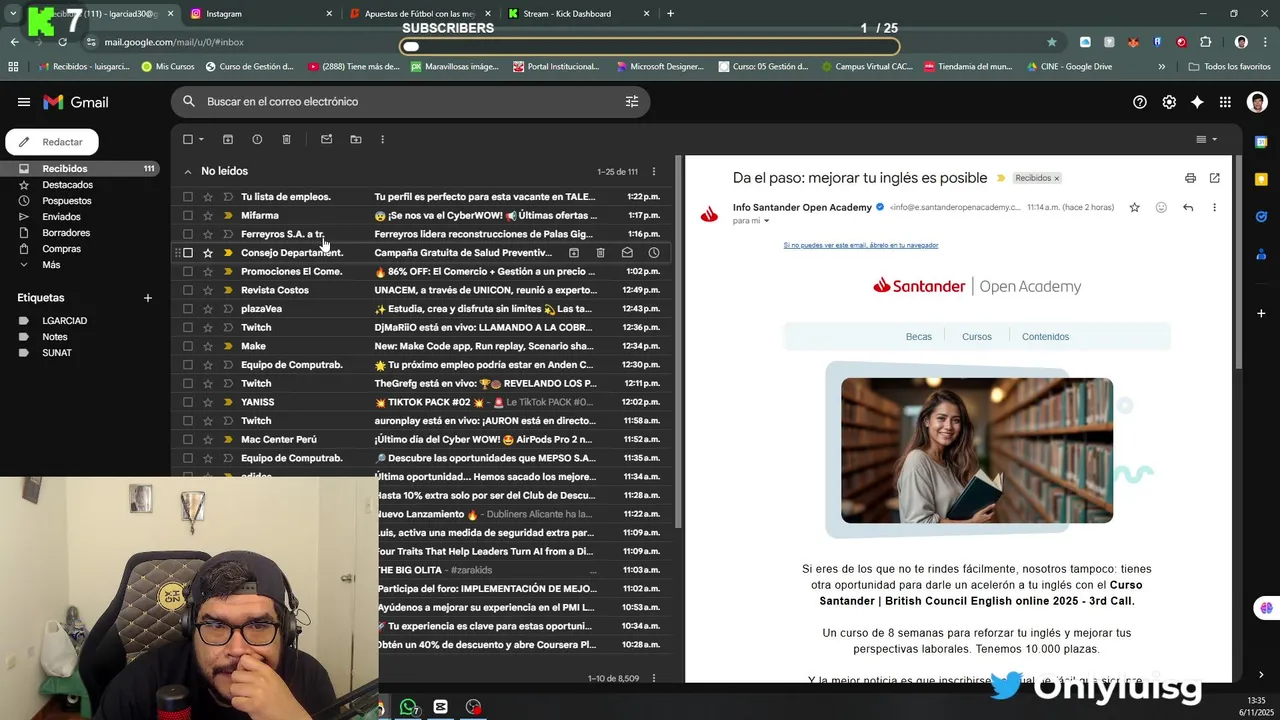The image size is (1280, 720).
Task: Open split pane mode dropdown
Action: tap(1214, 139)
